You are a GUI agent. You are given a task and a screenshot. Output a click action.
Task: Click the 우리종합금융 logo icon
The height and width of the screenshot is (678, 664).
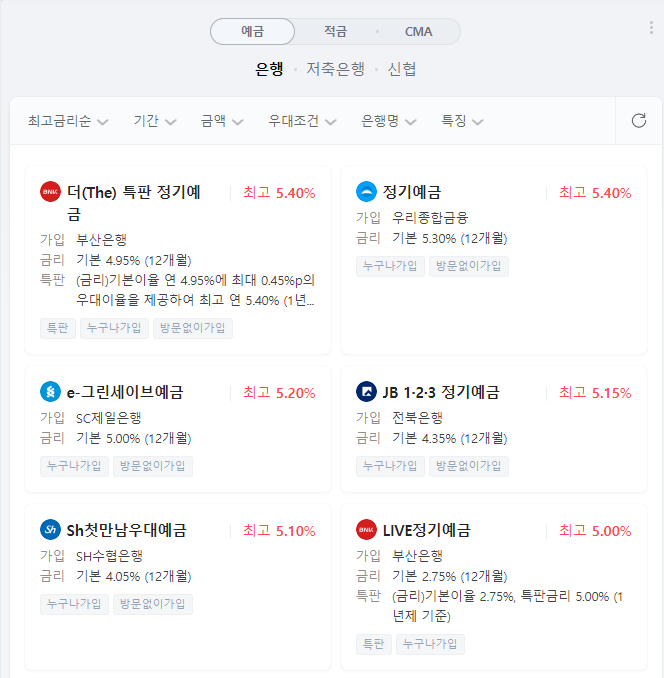[x=366, y=192]
